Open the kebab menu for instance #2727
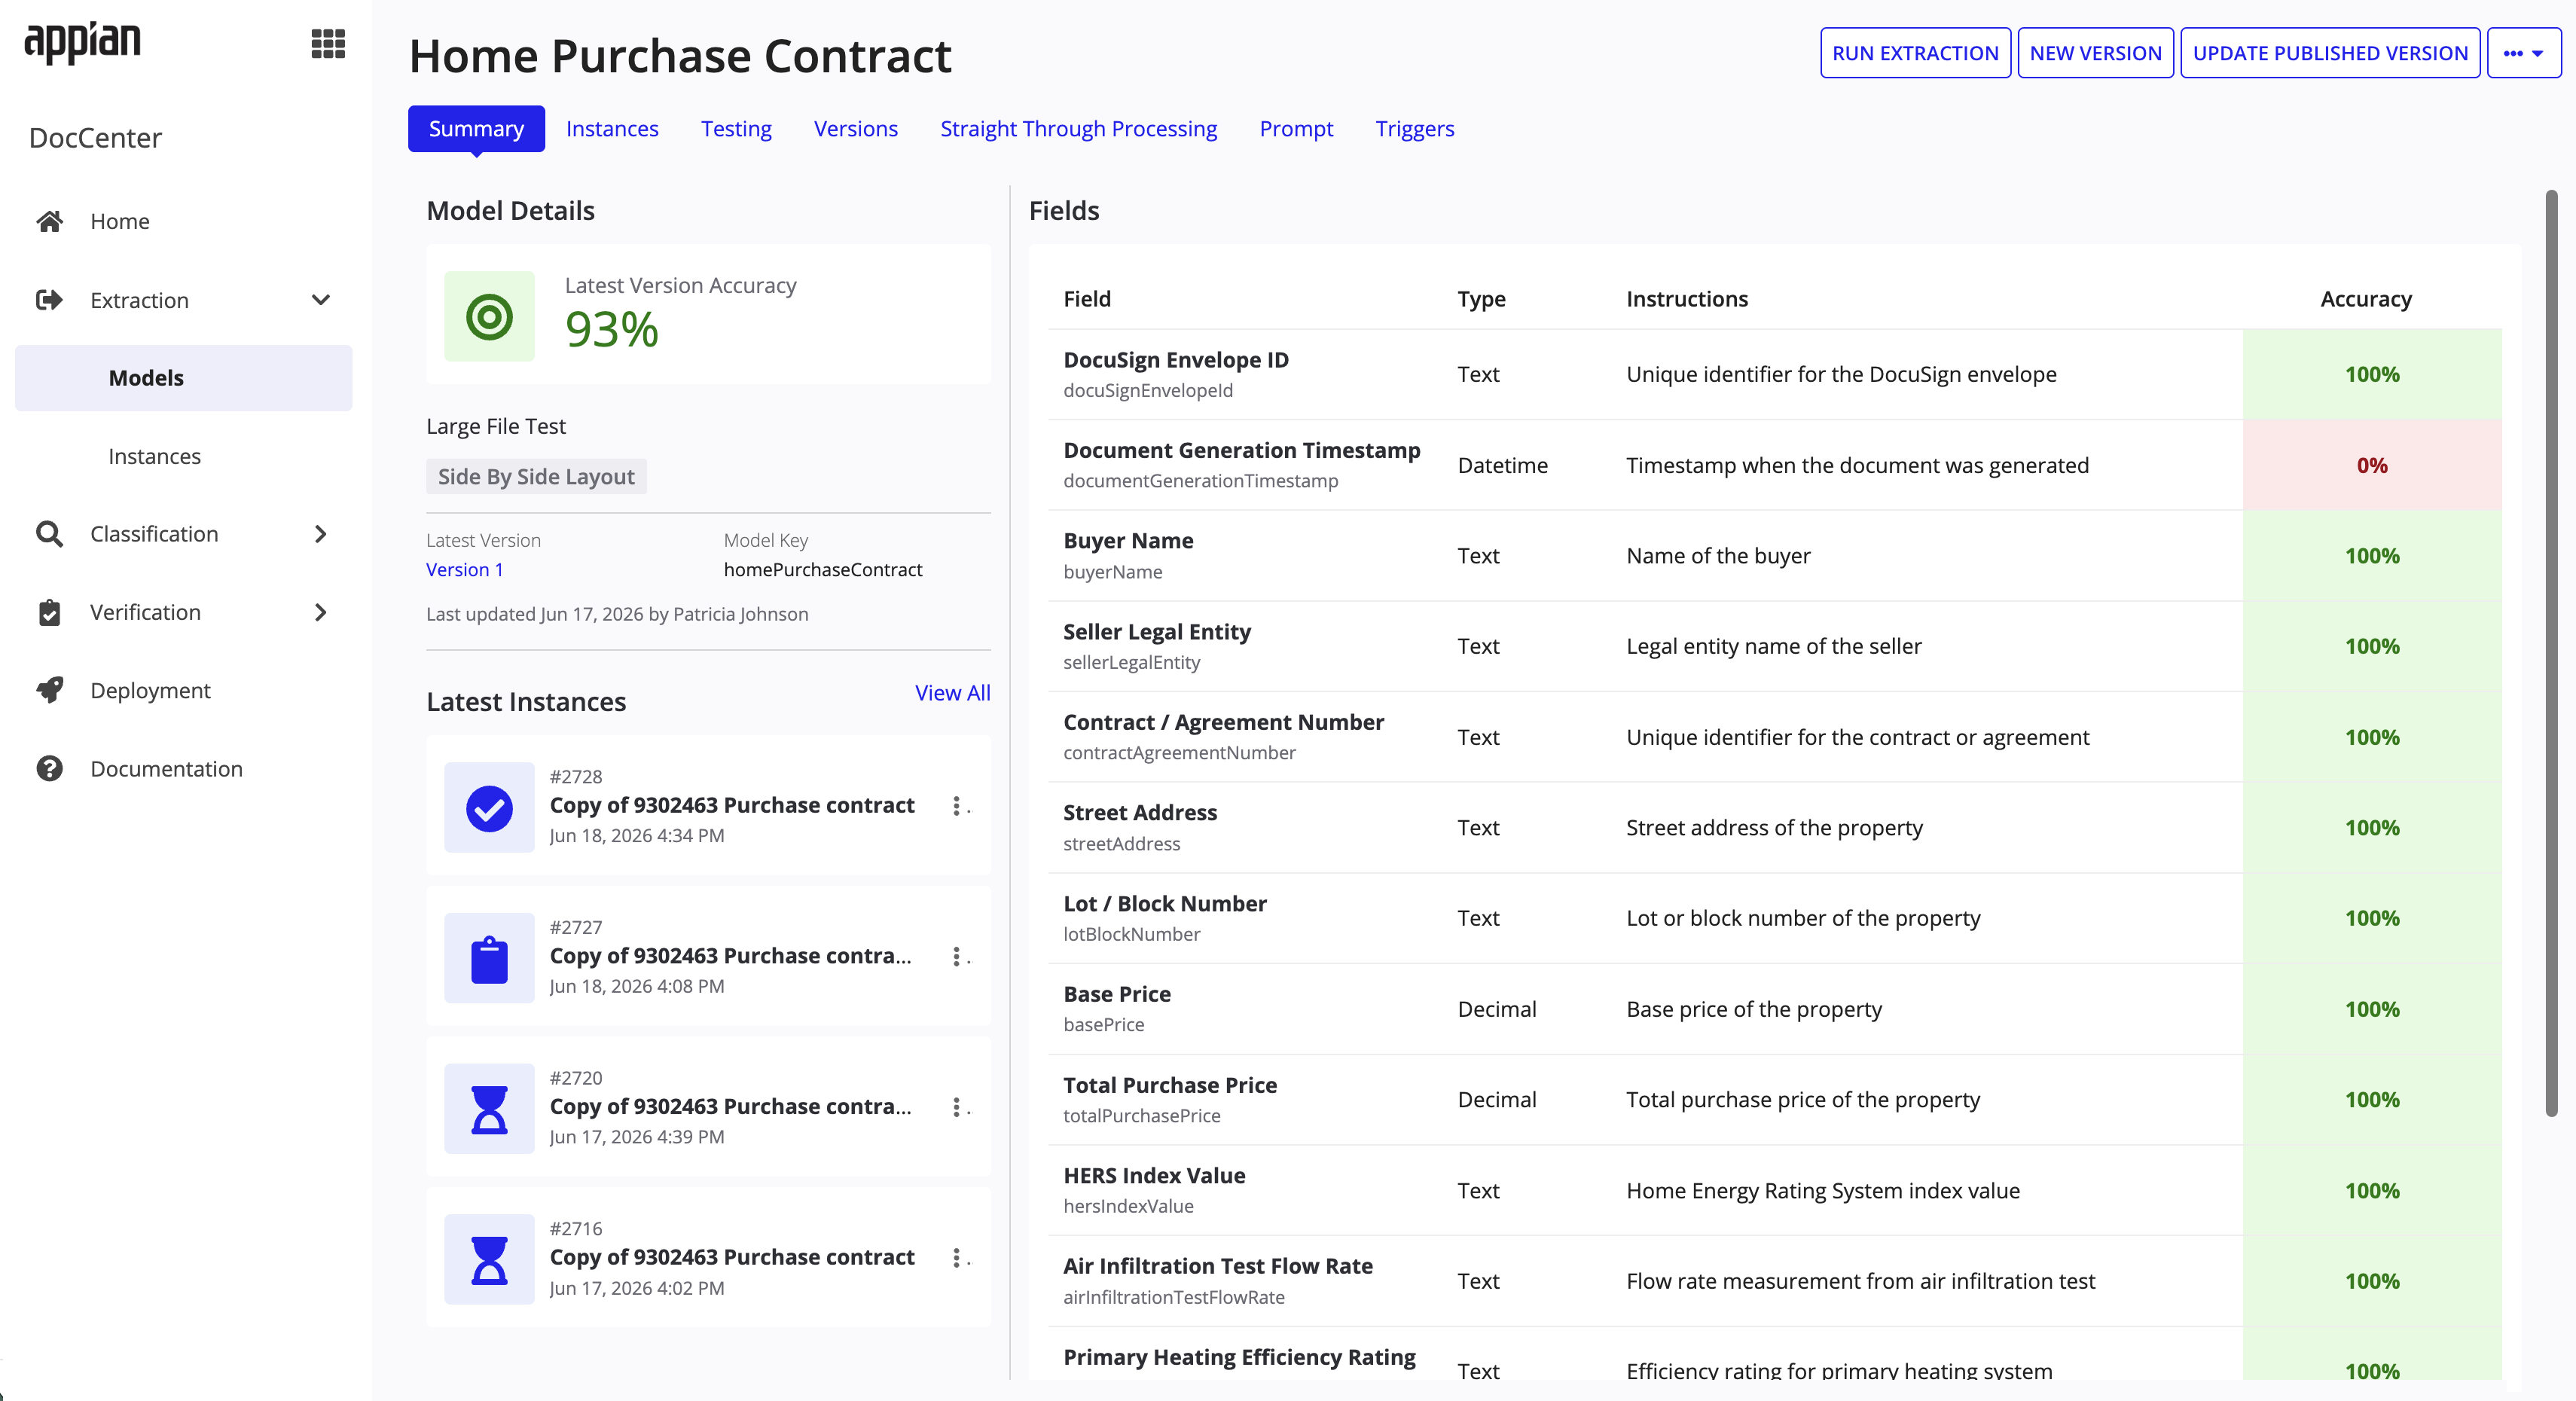 pyautogui.click(x=957, y=957)
